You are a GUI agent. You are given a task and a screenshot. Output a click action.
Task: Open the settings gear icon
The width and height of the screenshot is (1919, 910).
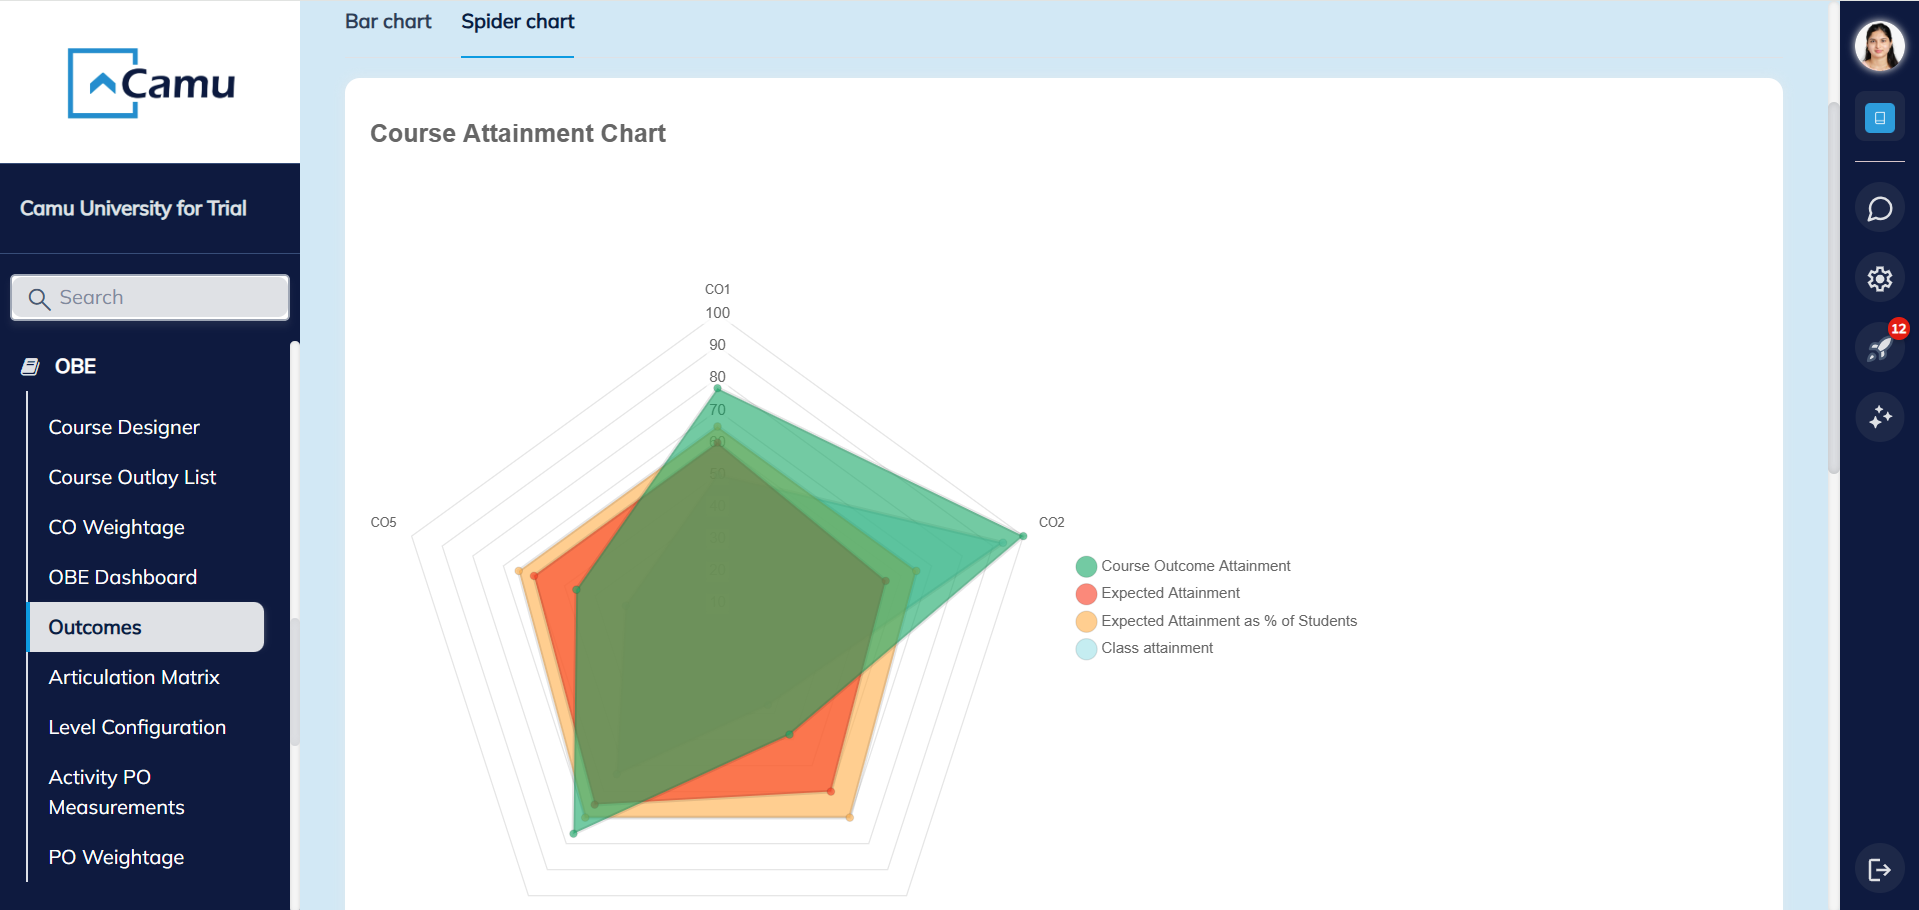pyautogui.click(x=1880, y=279)
